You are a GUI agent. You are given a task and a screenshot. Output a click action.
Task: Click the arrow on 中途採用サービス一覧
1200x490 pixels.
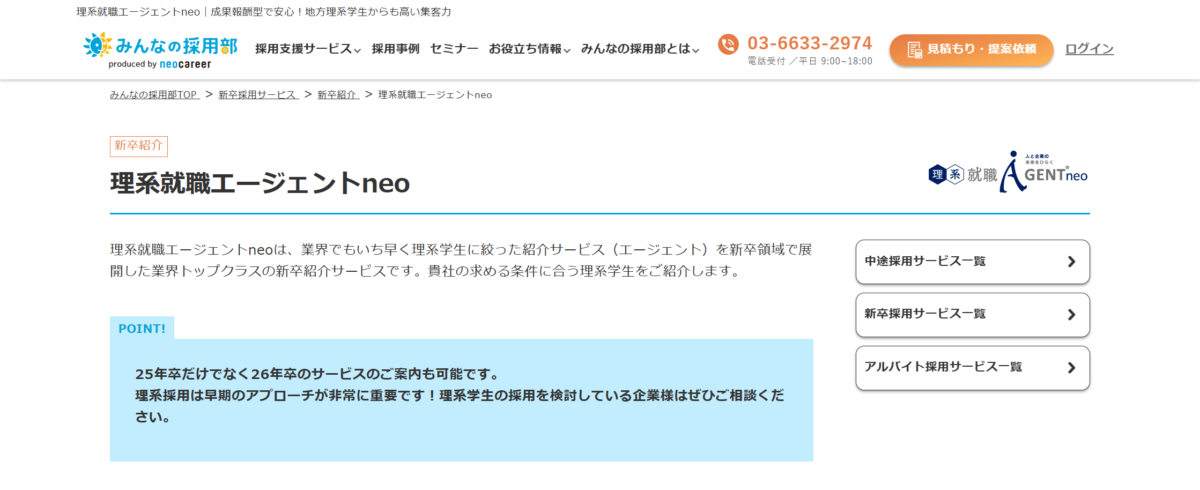pyautogui.click(x=1071, y=262)
